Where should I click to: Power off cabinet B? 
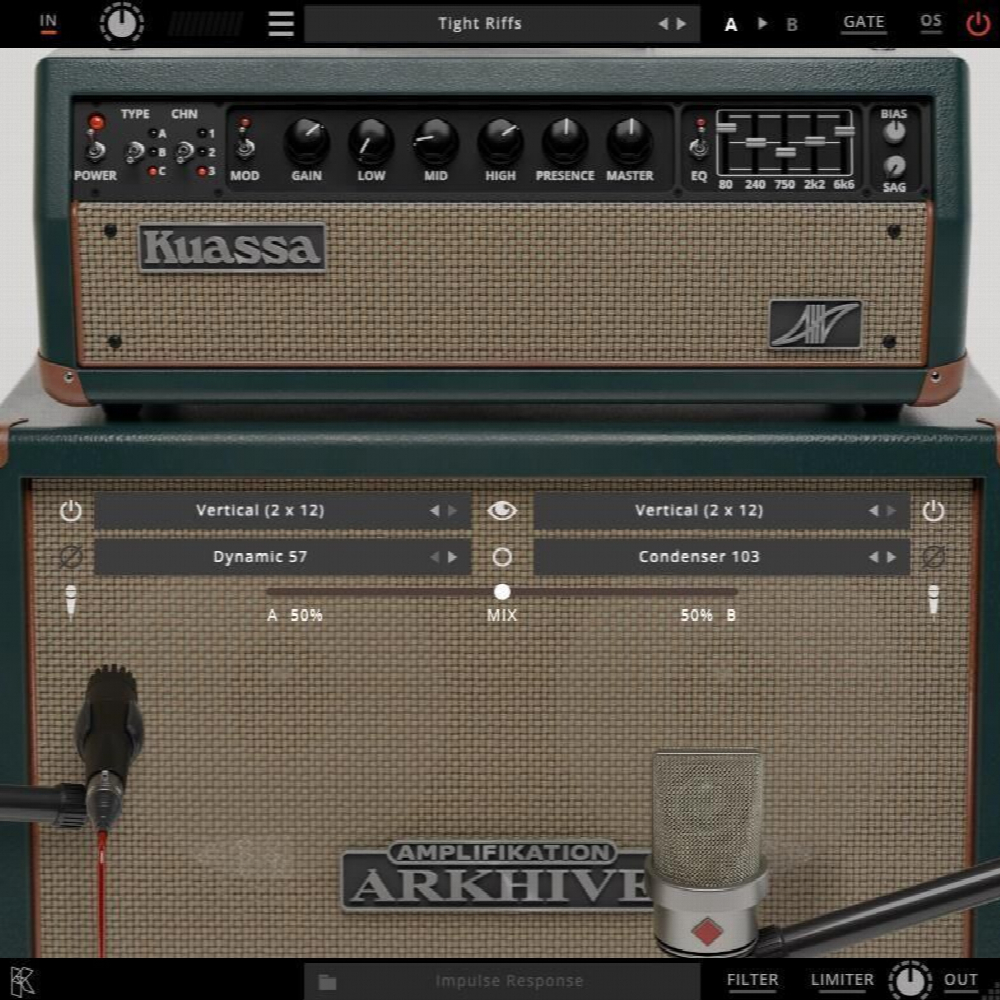933,510
